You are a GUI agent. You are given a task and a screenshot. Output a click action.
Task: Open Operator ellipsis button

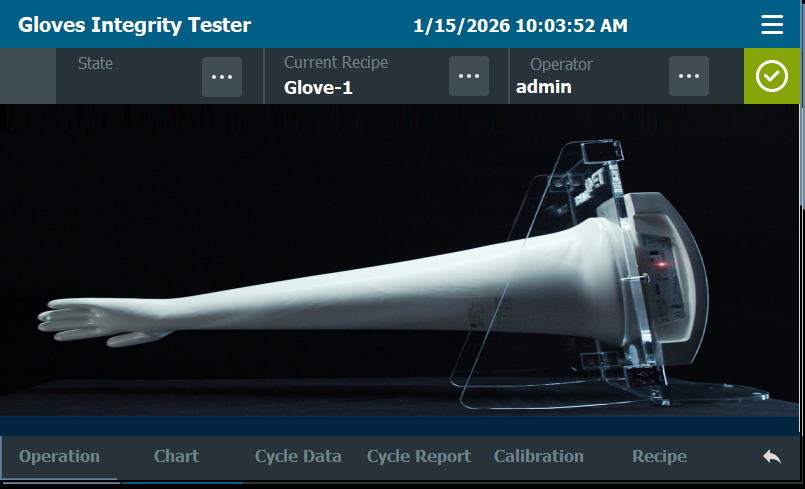pyautogui.click(x=688, y=76)
